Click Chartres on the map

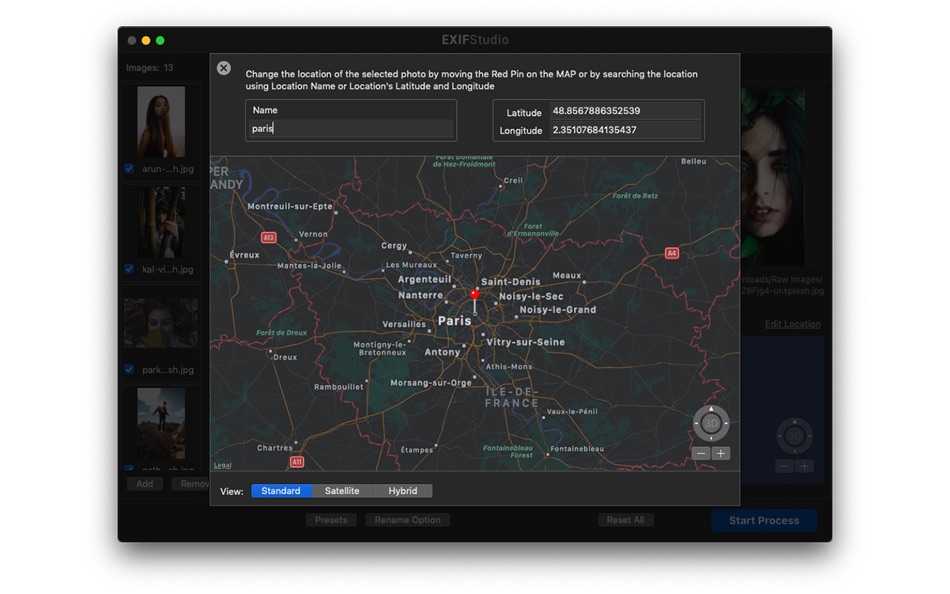coord(274,448)
